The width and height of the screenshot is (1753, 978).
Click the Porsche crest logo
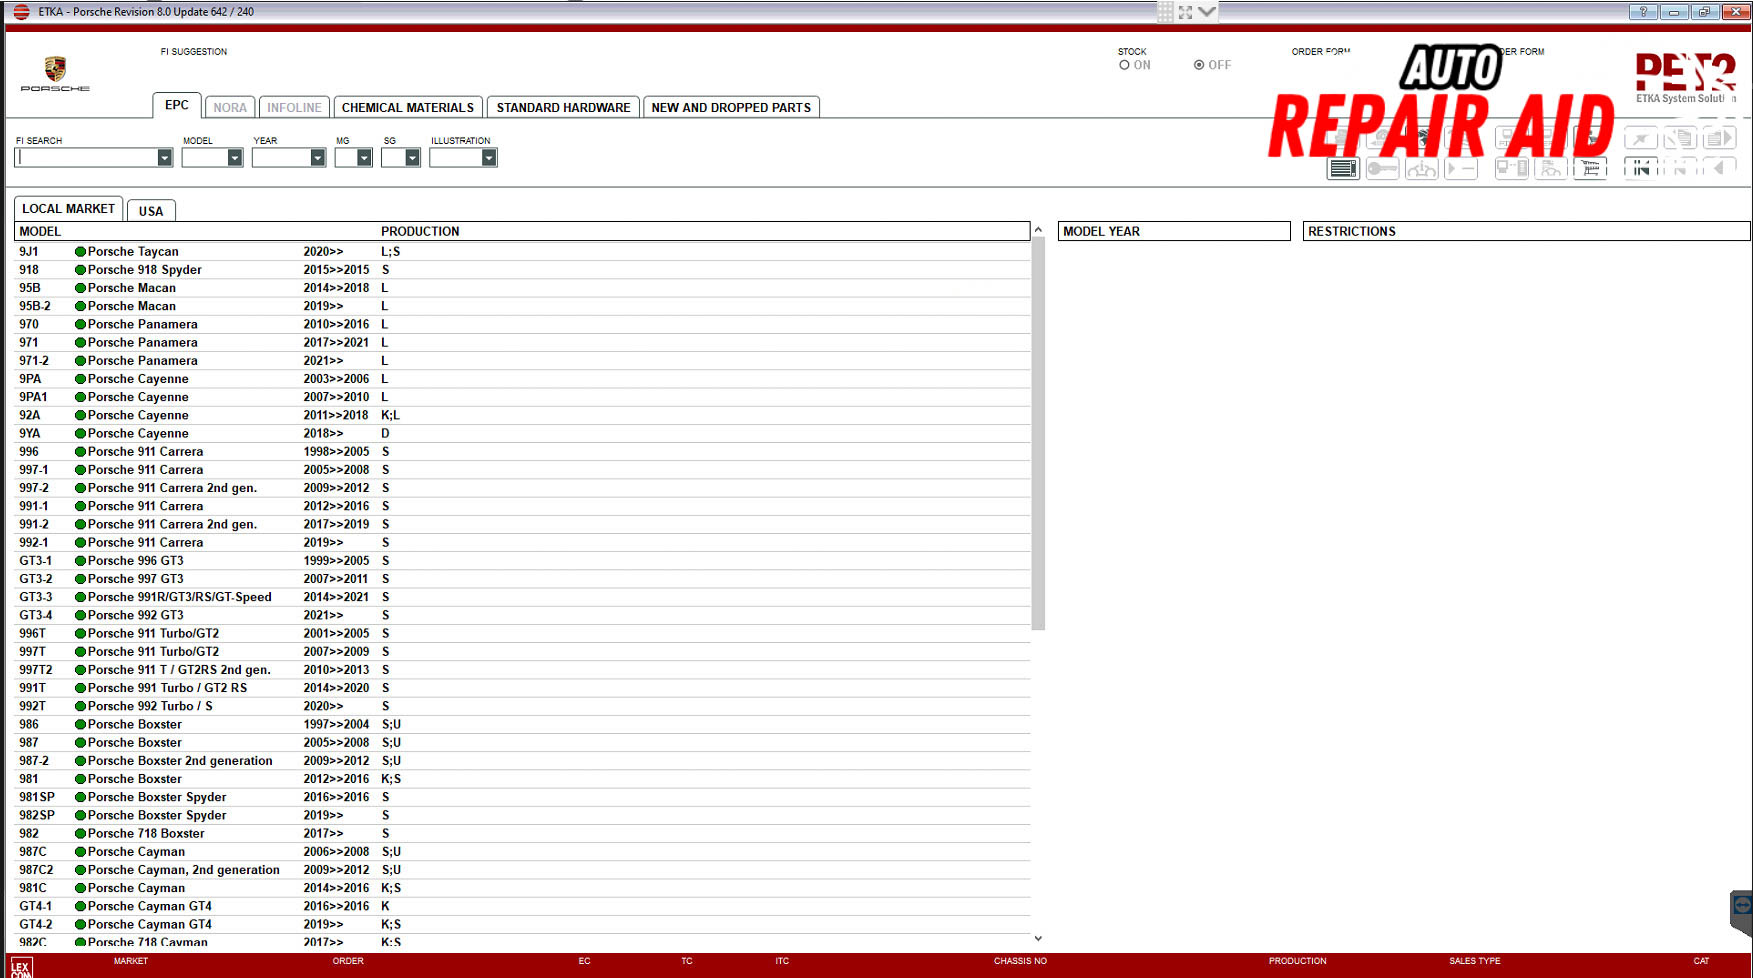point(55,69)
